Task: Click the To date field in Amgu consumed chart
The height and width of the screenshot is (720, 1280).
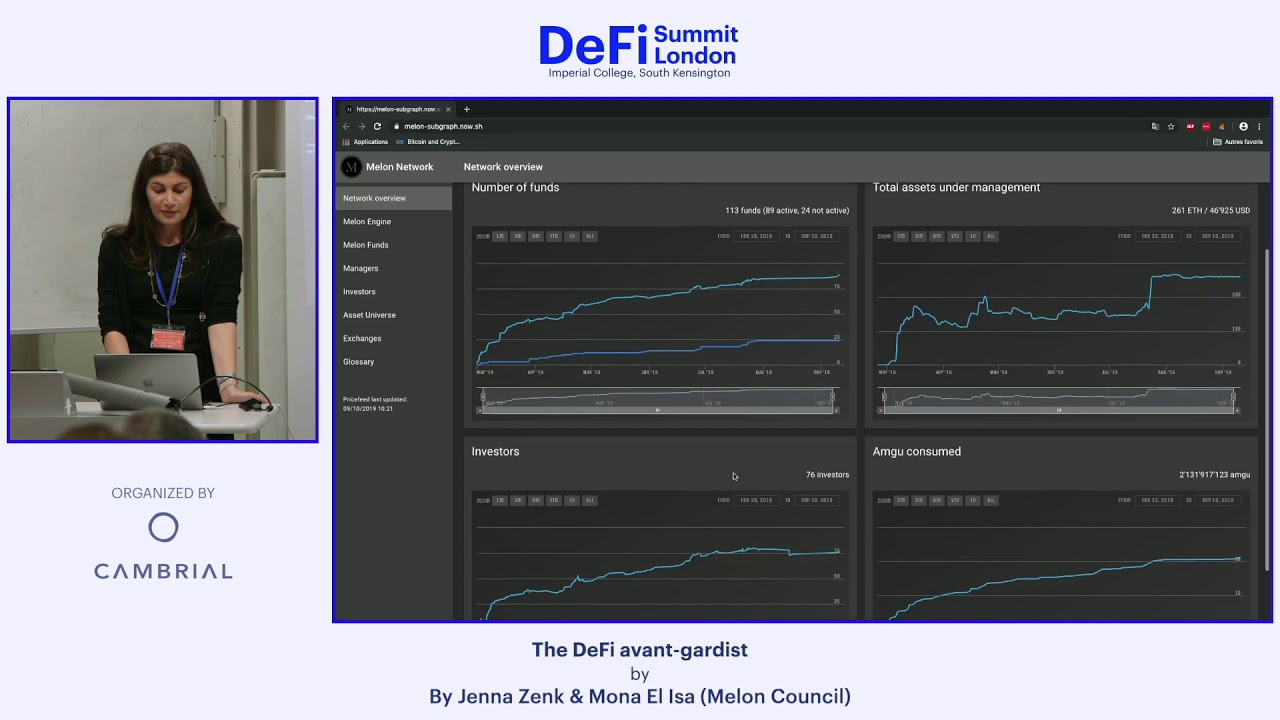Action: coord(1218,500)
